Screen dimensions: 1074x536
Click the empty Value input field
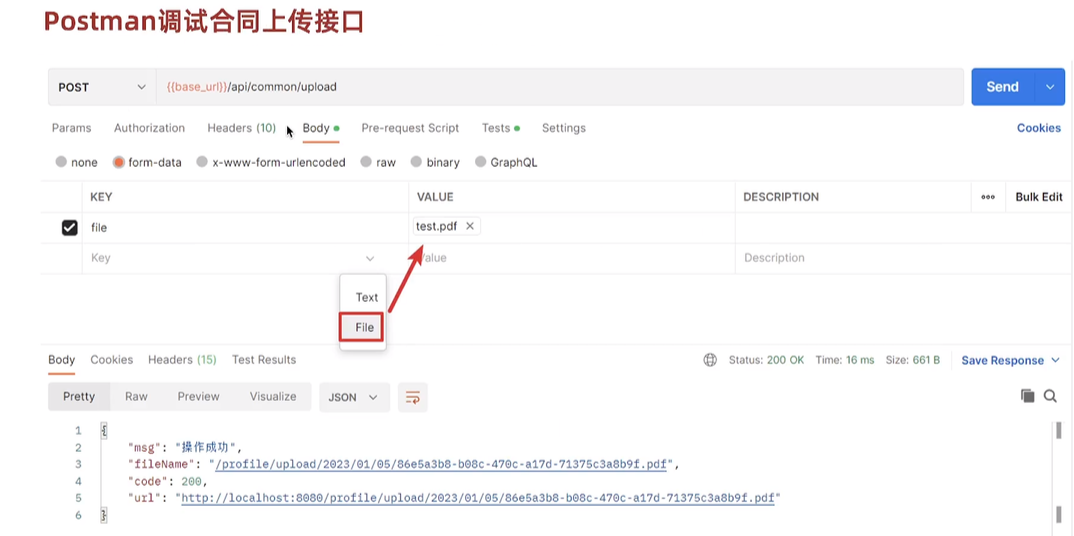(x=572, y=258)
